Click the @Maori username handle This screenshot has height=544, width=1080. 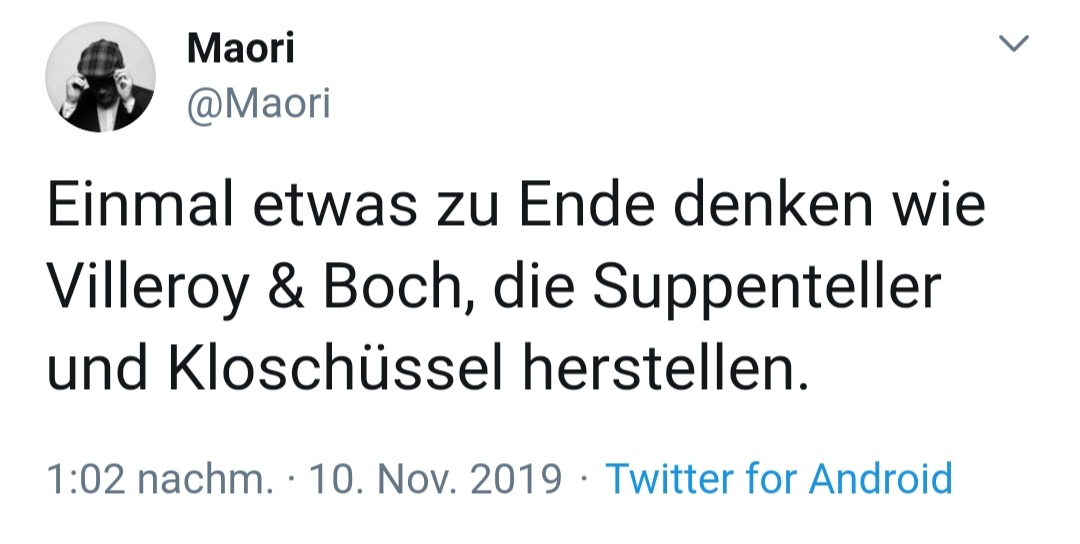click(258, 103)
